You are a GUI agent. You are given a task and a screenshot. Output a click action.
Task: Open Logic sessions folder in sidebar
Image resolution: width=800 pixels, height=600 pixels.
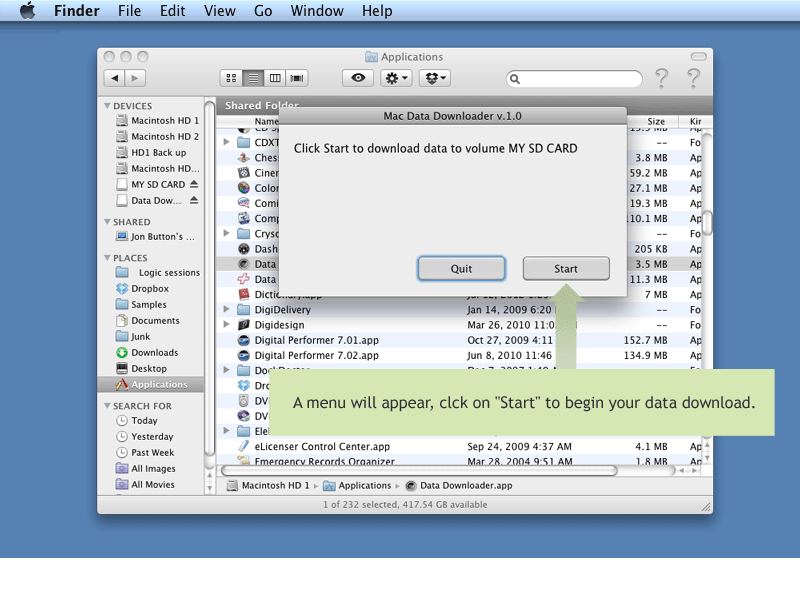(x=158, y=272)
